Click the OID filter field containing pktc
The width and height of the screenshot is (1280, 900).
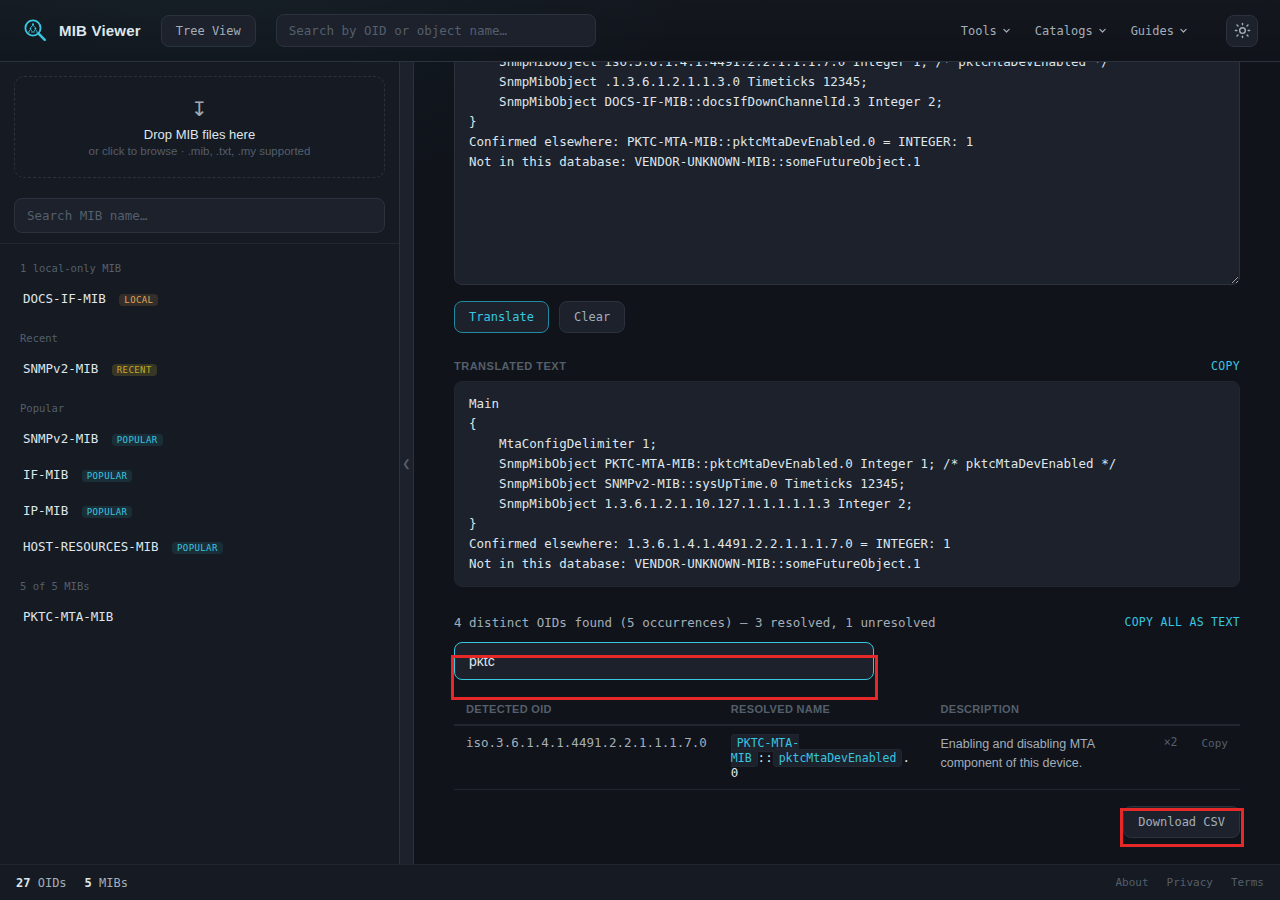coord(664,661)
